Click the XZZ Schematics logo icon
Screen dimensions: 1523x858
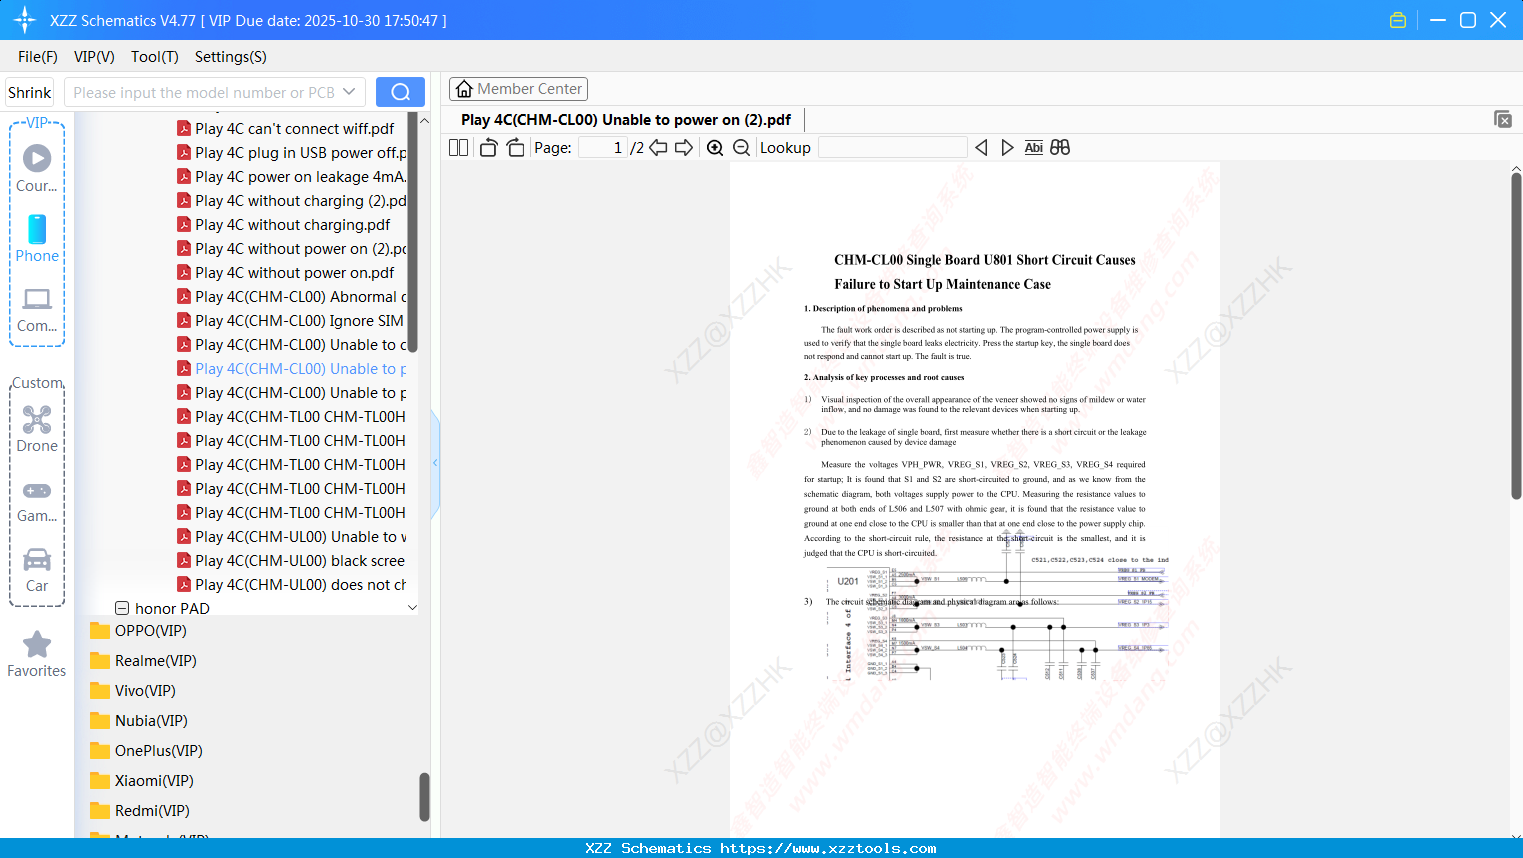[x=25, y=20]
